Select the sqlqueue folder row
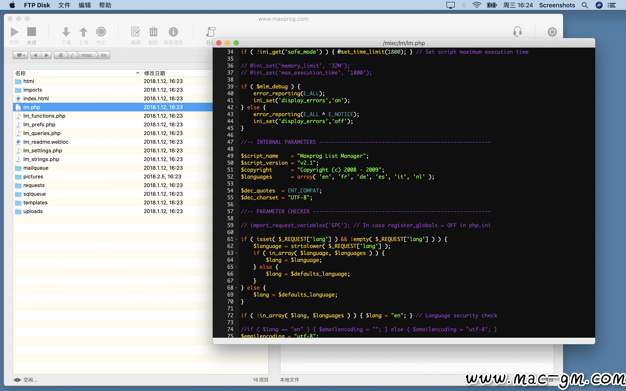The height and width of the screenshot is (391, 626). (x=113, y=194)
